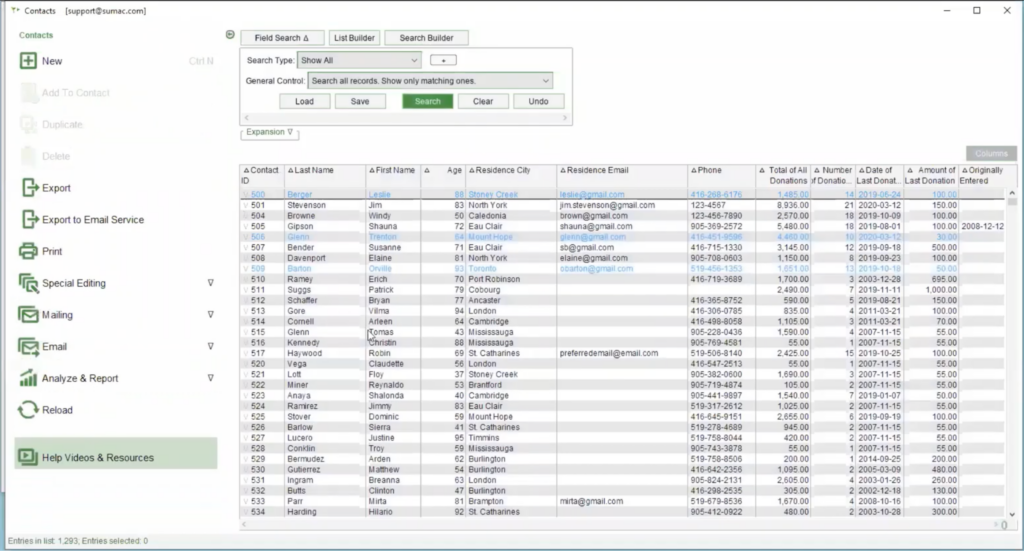Click New in the Contacts sidebar
Viewport: 1024px width, 551px height.
click(x=52, y=61)
